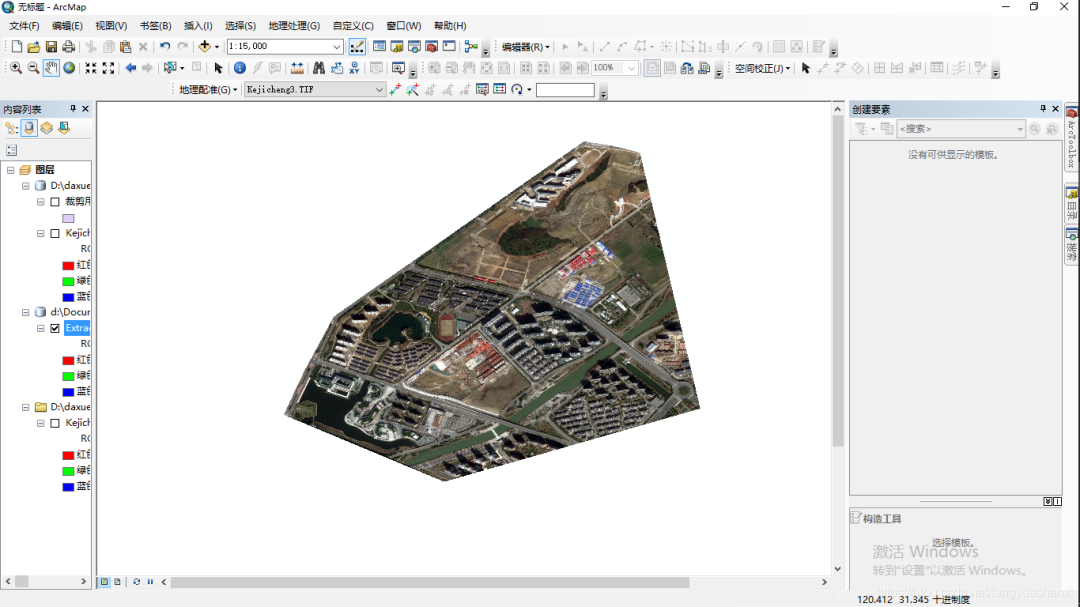Open the 地理配准(G) dropdown menu

(x=208, y=90)
